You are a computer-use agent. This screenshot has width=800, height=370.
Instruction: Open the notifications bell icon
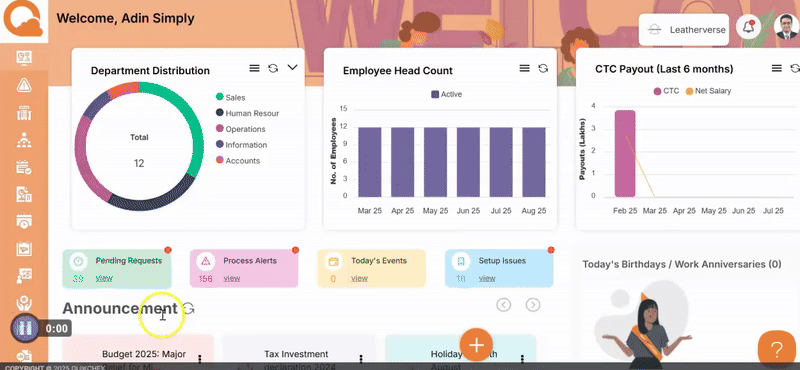tap(748, 28)
